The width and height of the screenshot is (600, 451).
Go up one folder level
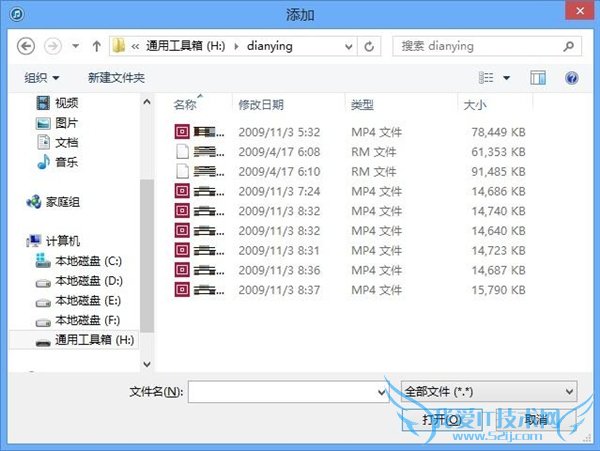point(96,46)
